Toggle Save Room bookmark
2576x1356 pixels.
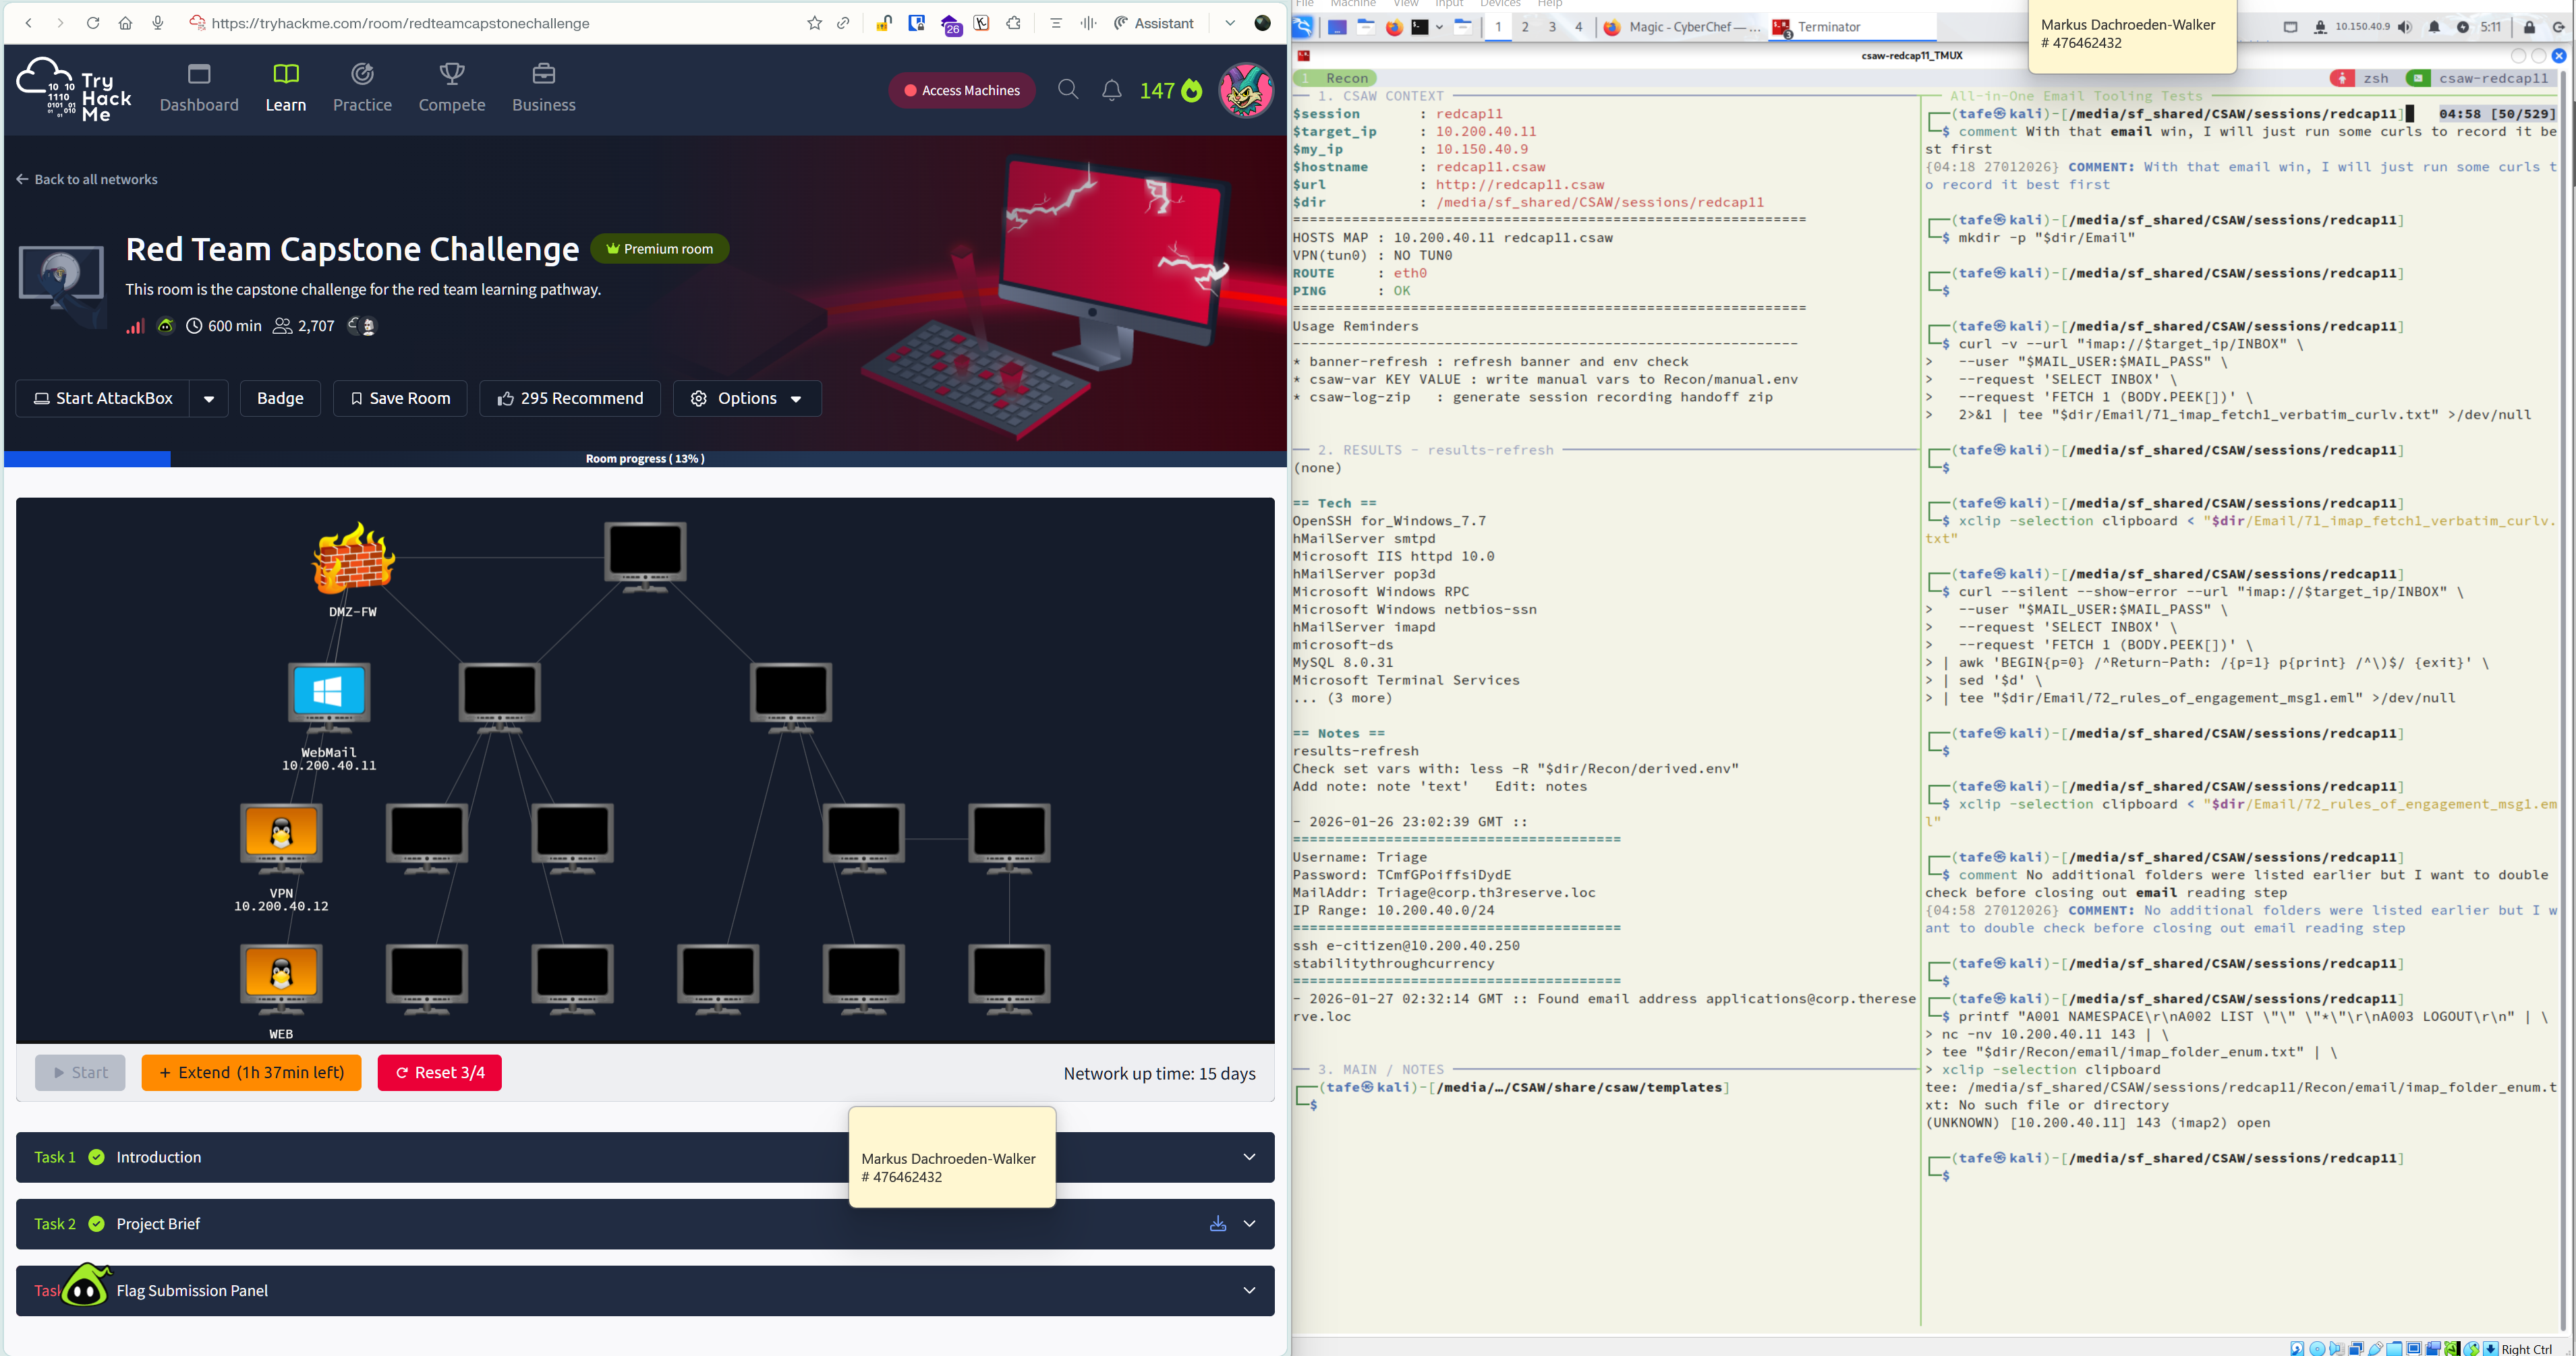click(x=400, y=398)
